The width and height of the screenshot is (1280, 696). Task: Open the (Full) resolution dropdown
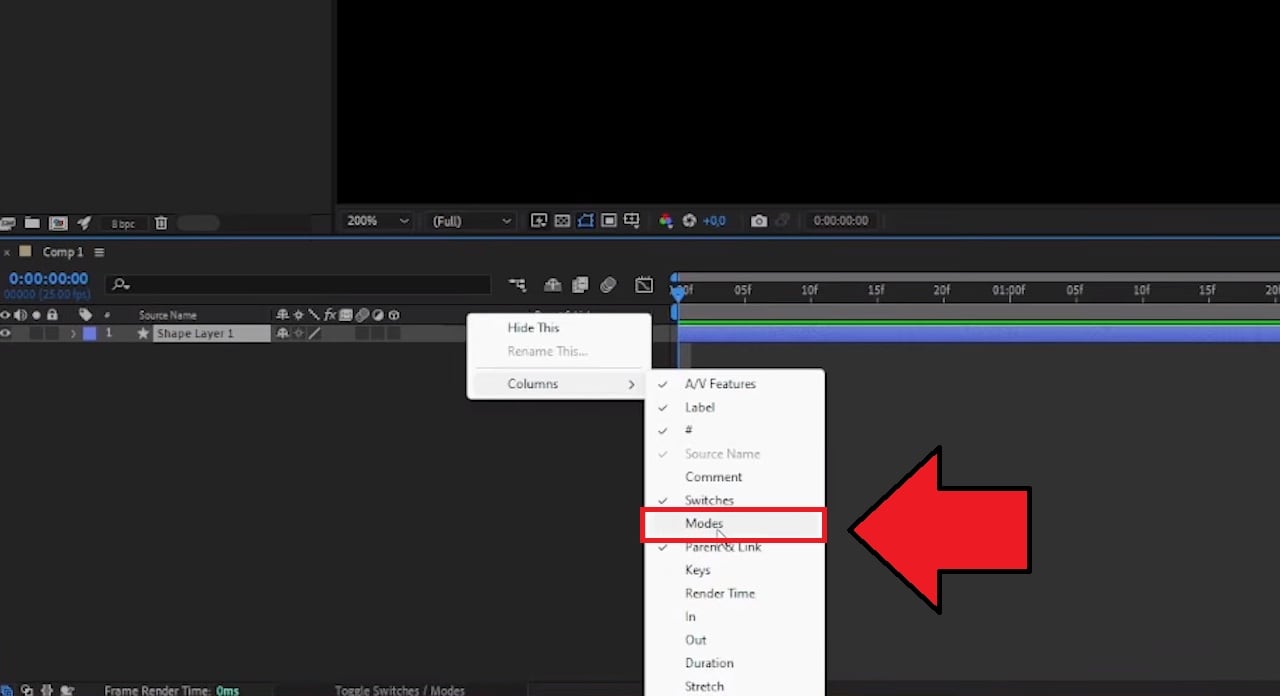point(471,221)
